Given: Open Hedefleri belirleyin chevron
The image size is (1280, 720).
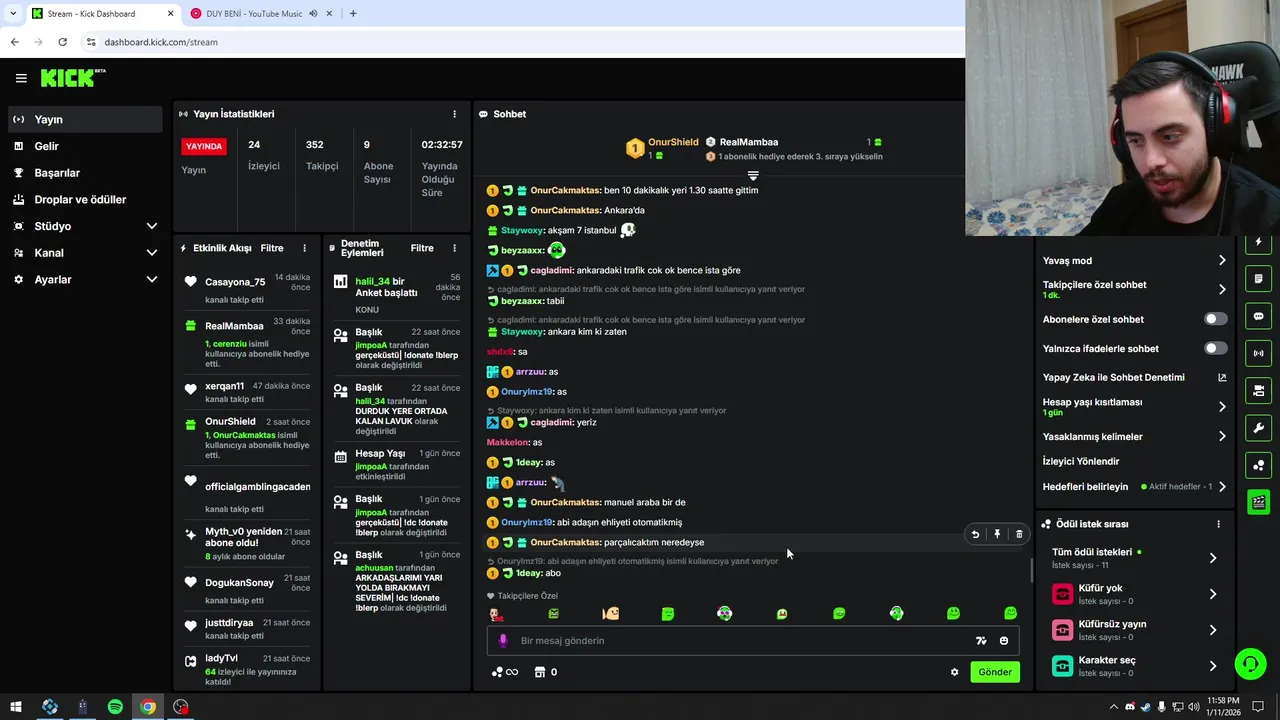Looking at the screenshot, I should click(x=1222, y=487).
